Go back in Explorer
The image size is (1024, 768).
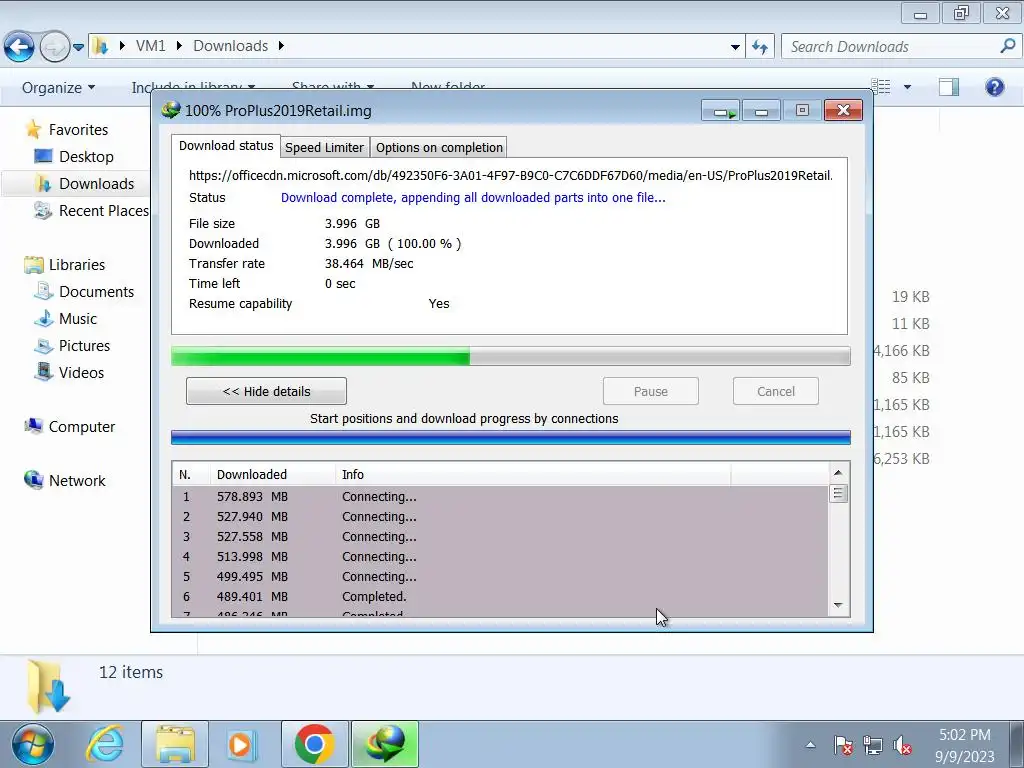click(x=19, y=46)
